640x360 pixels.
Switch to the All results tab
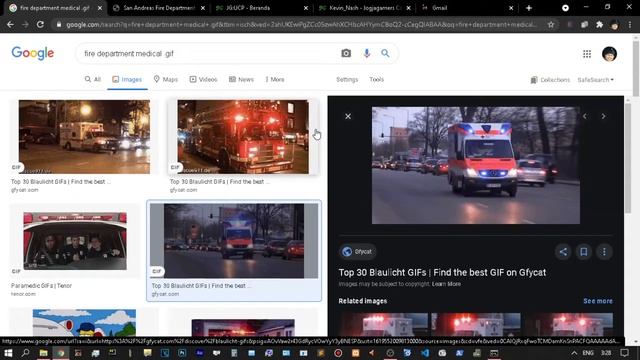93,79
